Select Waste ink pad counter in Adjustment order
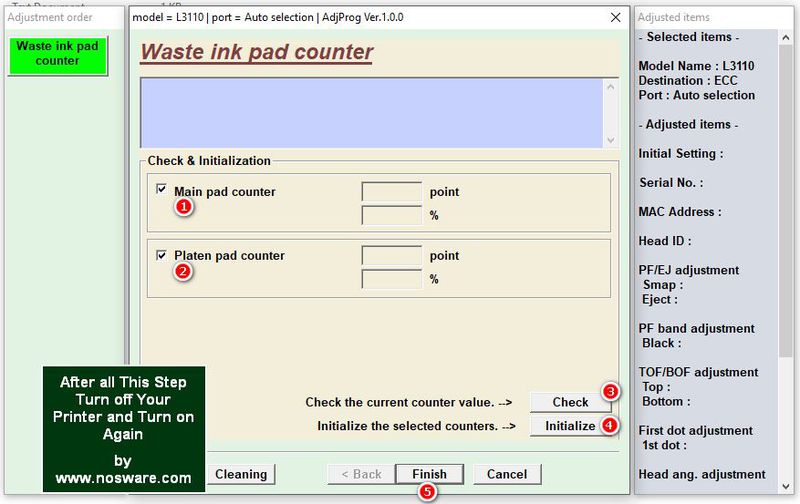800x504 pixels. (58, 54)
